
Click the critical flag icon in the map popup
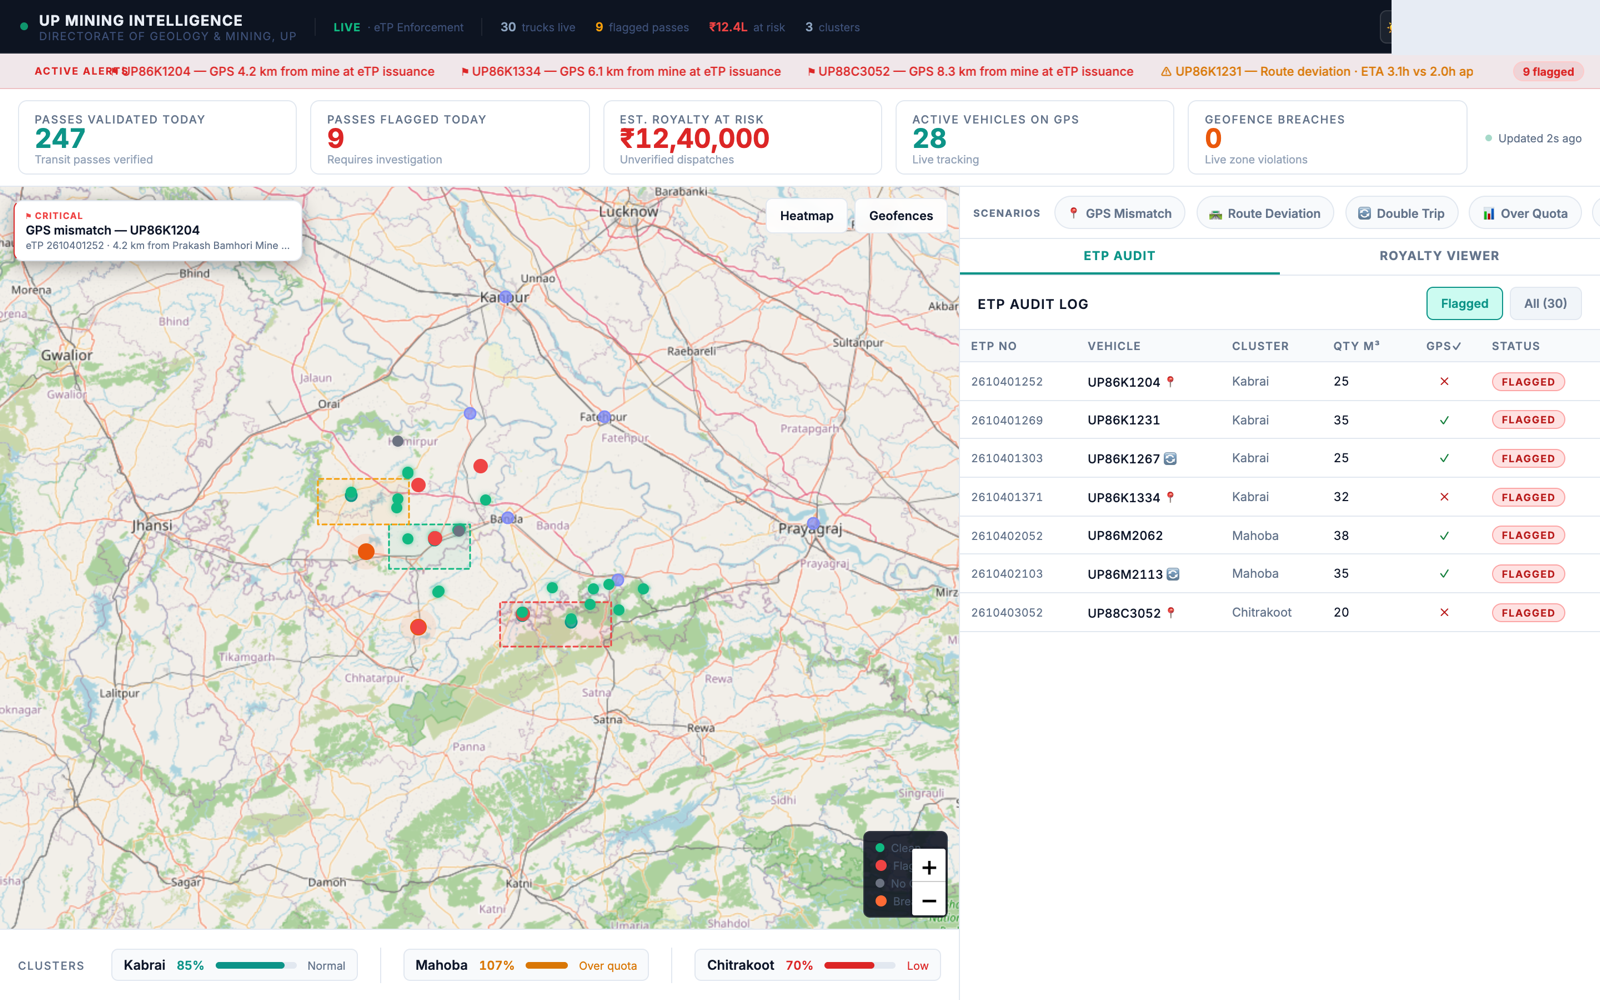coord(29,216)
